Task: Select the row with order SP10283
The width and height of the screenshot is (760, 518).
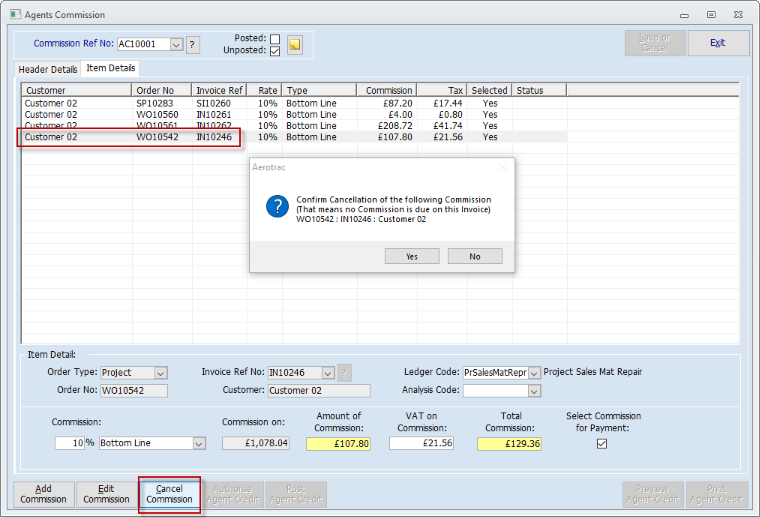Action: 294,103
